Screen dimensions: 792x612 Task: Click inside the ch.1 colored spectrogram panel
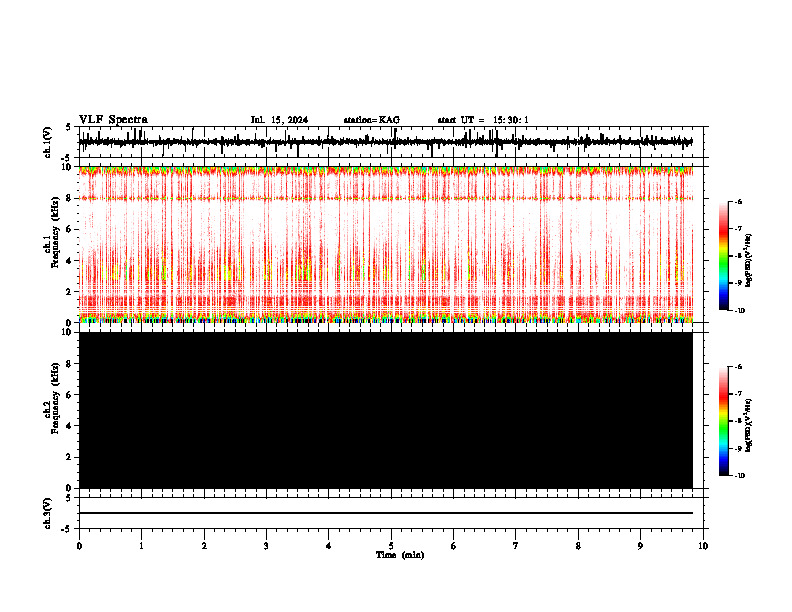(386, 244)
